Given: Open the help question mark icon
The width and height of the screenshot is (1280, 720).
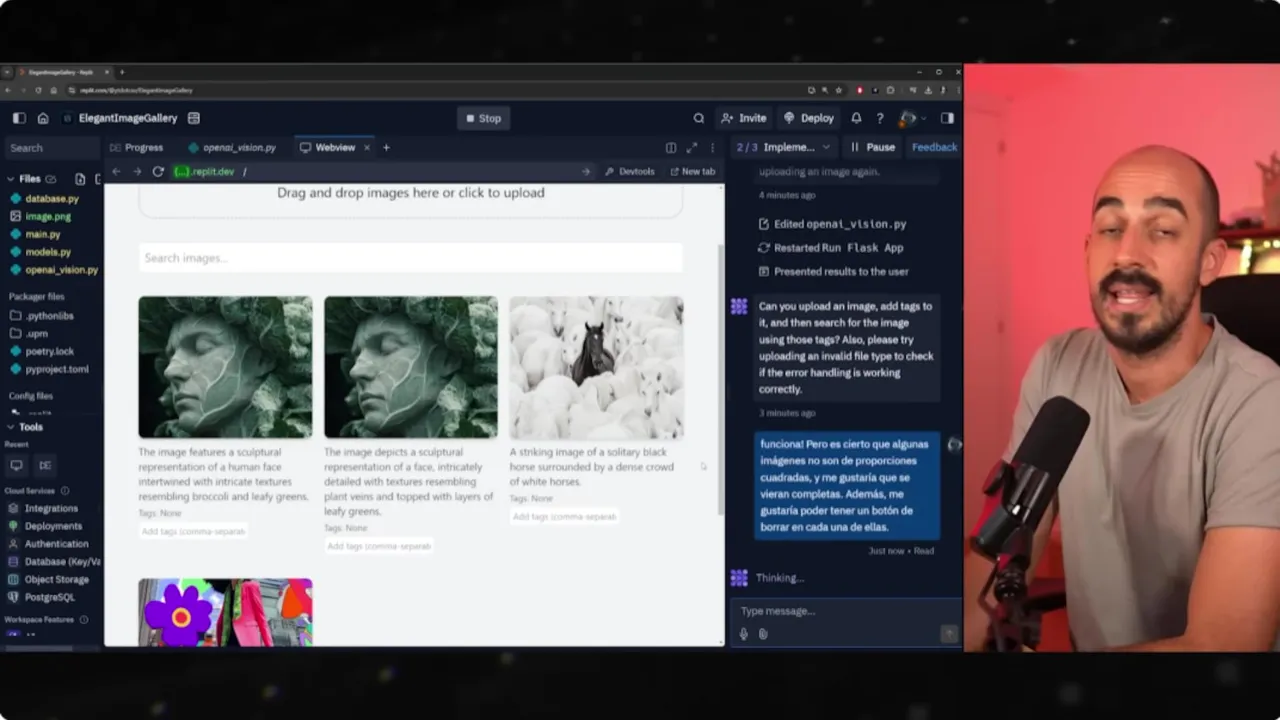Looking at the screenshot, I should [x=880, y=118].
